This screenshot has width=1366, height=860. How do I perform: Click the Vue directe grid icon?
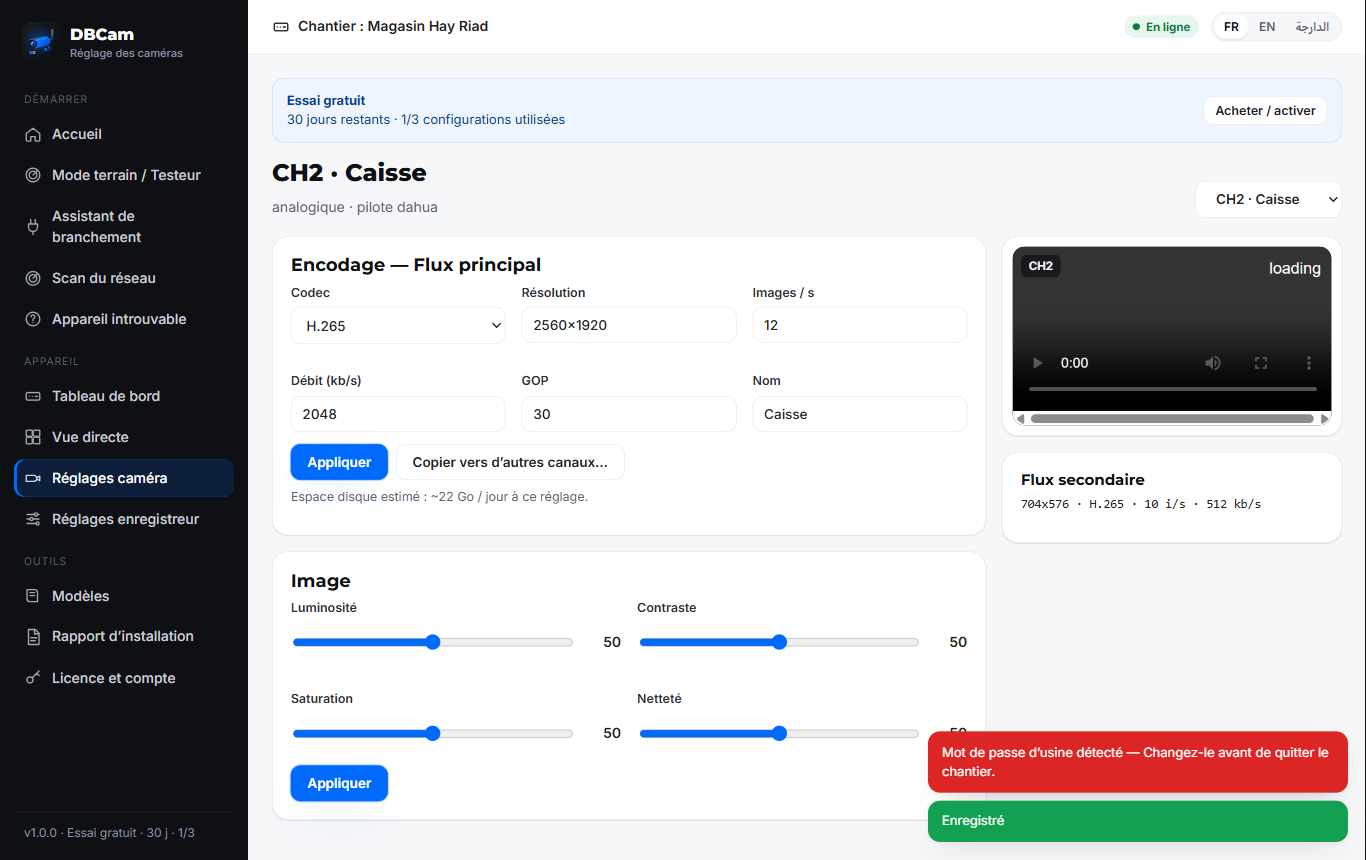pos(33,438)
